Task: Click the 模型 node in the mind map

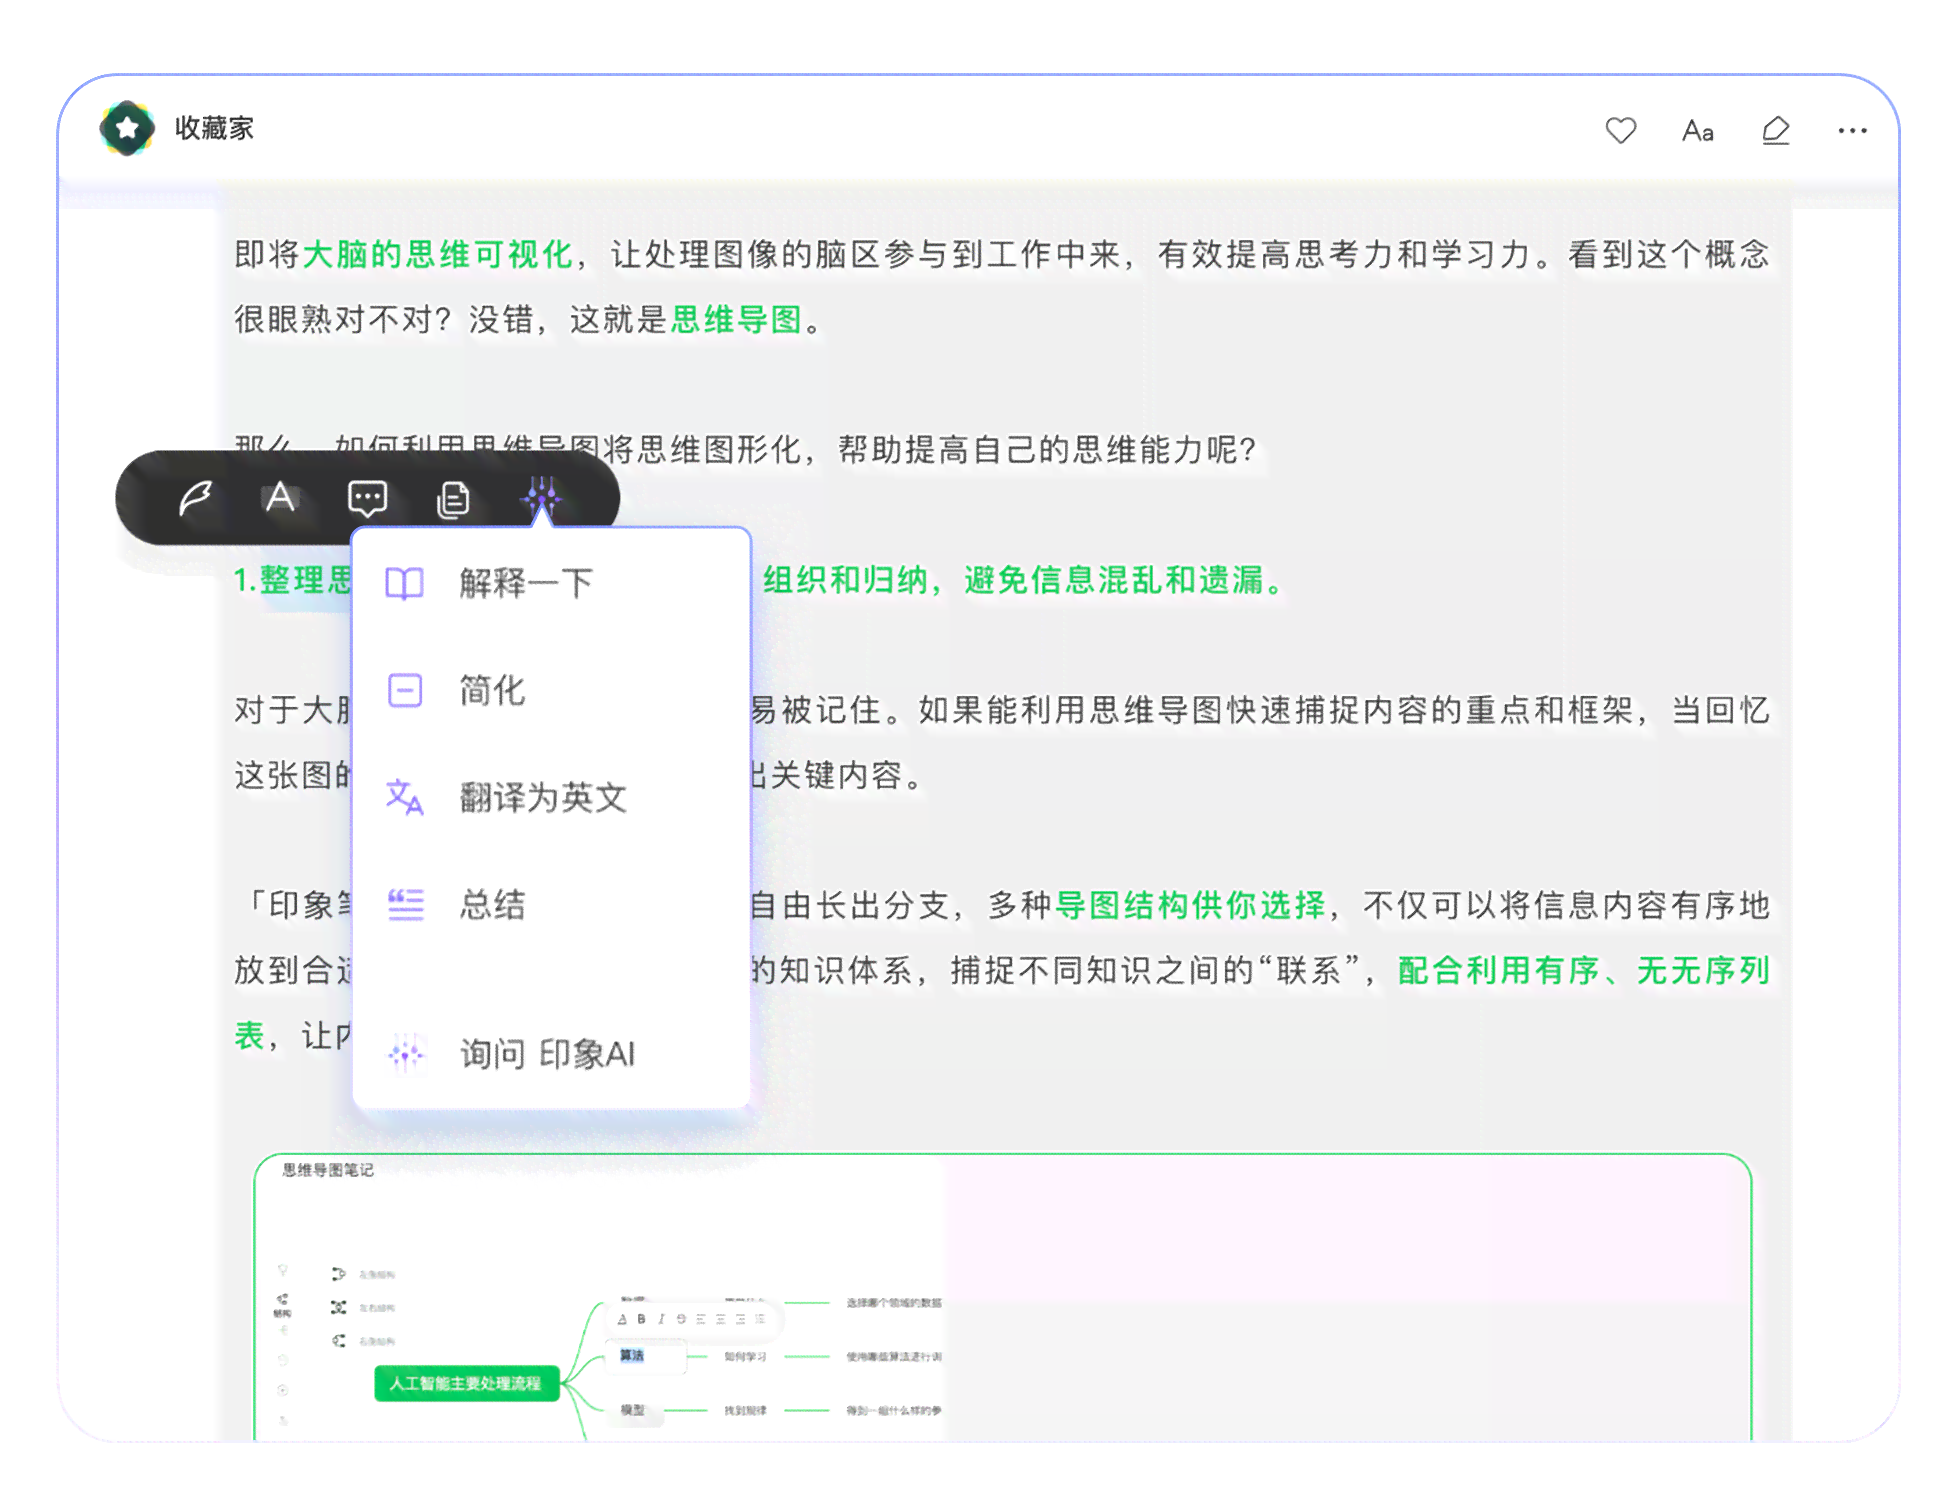Action: (x=632, y=1410)
